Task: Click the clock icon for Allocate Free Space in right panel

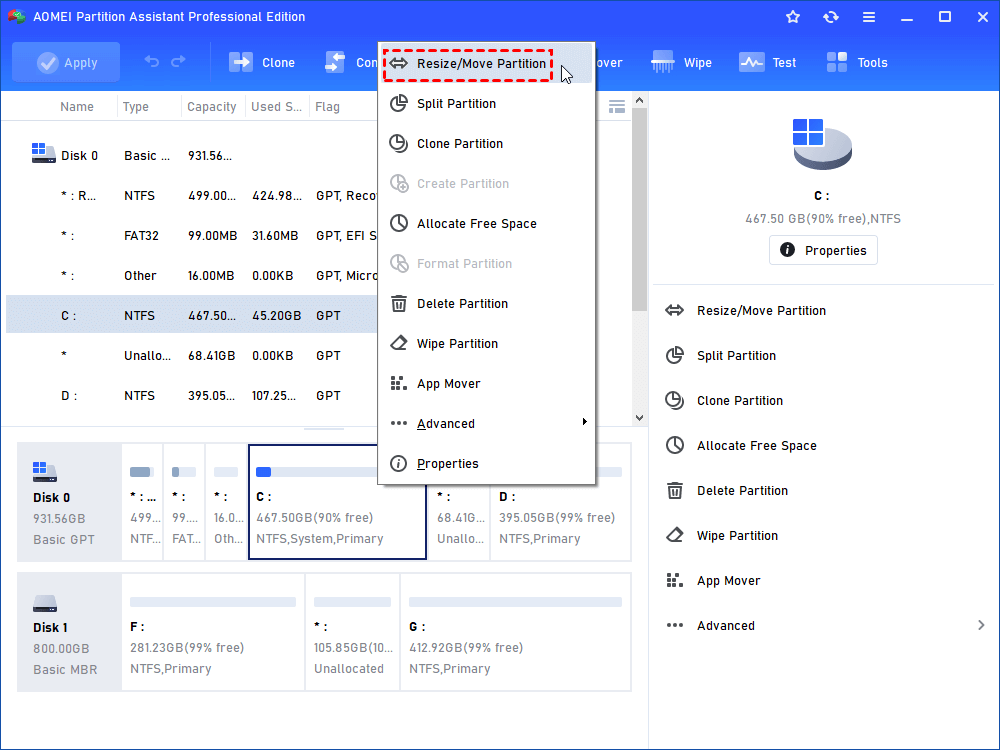Action: click(x=675, y=445)
